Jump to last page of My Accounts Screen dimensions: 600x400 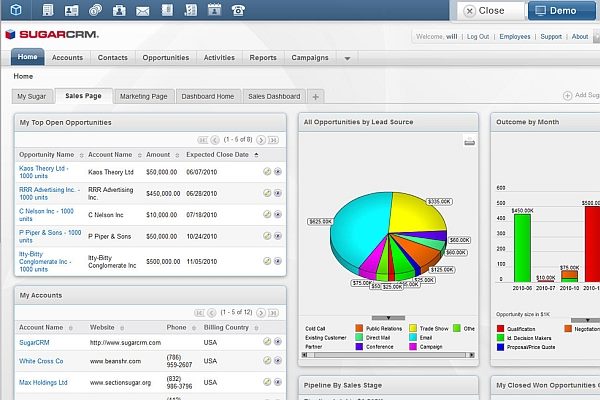click(x=273, y=313)
